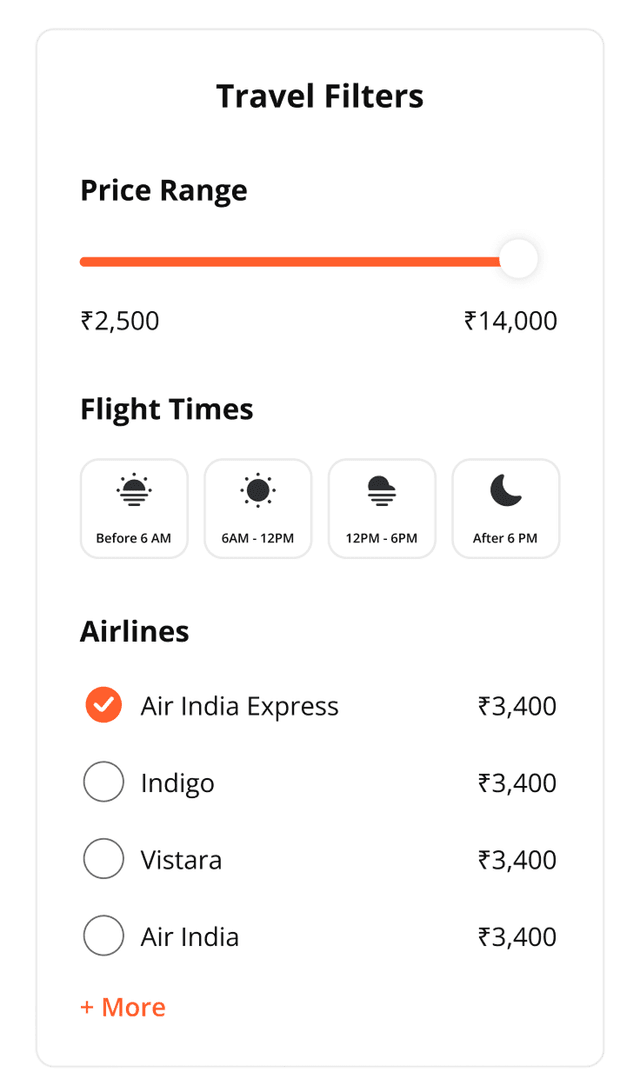The image size is (640, 1078).
Task: Select the sunrise icon for Before 6 AM flights
Action: [x=134, y=490]
